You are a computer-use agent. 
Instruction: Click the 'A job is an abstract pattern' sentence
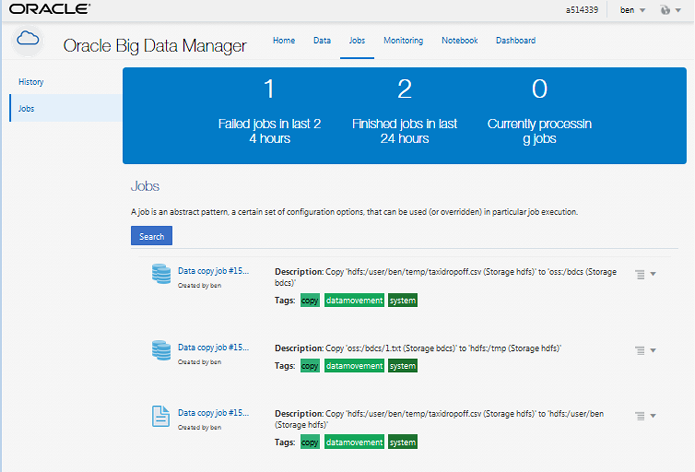(354, 212)
